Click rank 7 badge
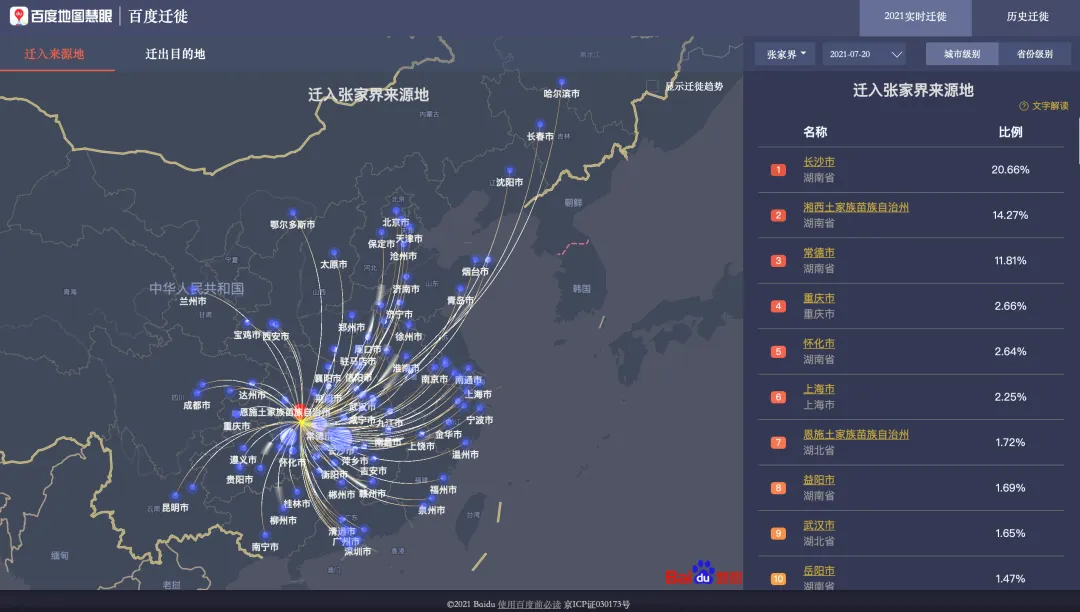1080x612 pixels. pyautogui.click(x=778, y=443)
